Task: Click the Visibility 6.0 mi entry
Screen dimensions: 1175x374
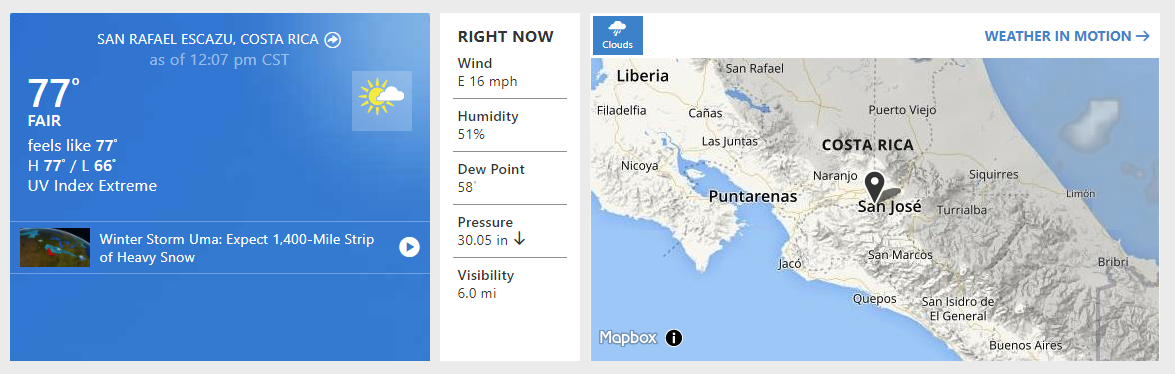Action: (510, 284)
